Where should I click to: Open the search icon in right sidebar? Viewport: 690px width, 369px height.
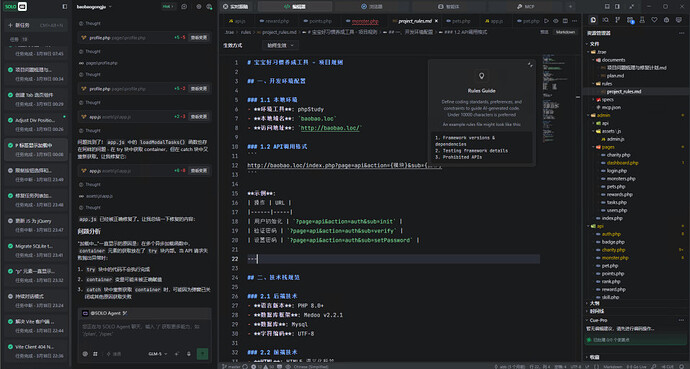[x=606, y=20]
